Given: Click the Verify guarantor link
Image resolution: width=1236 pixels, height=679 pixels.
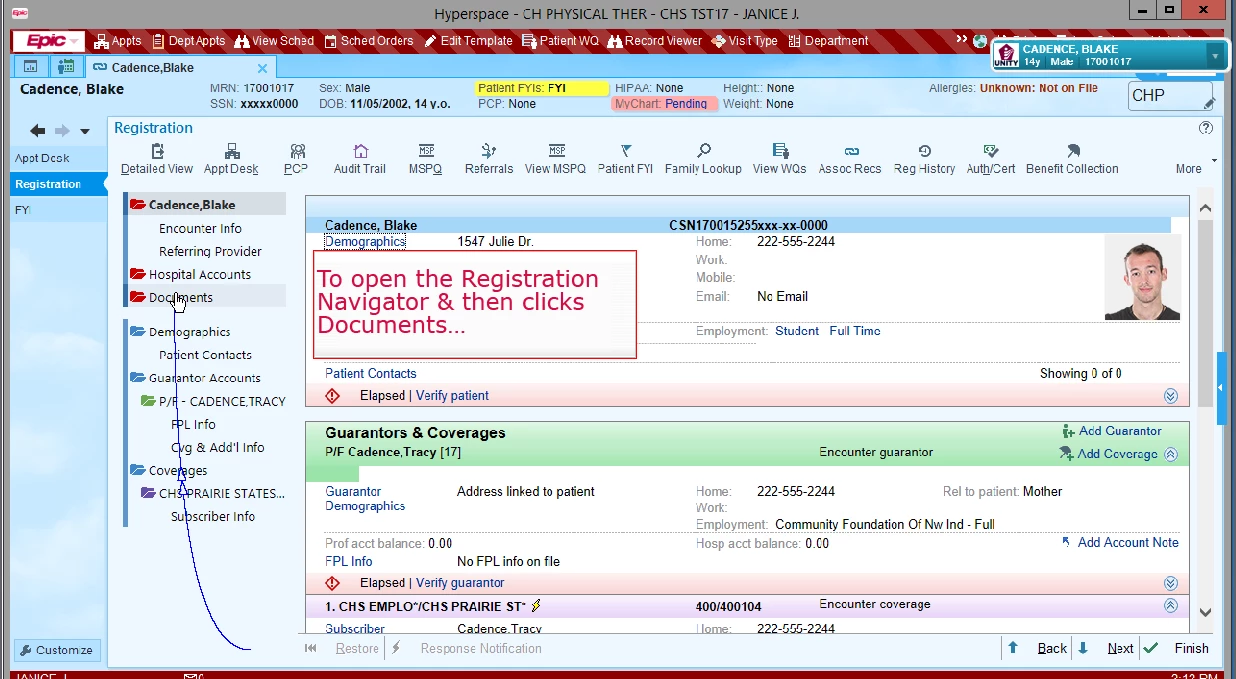Looking at the screenshot, I should [x=460, y=583].
